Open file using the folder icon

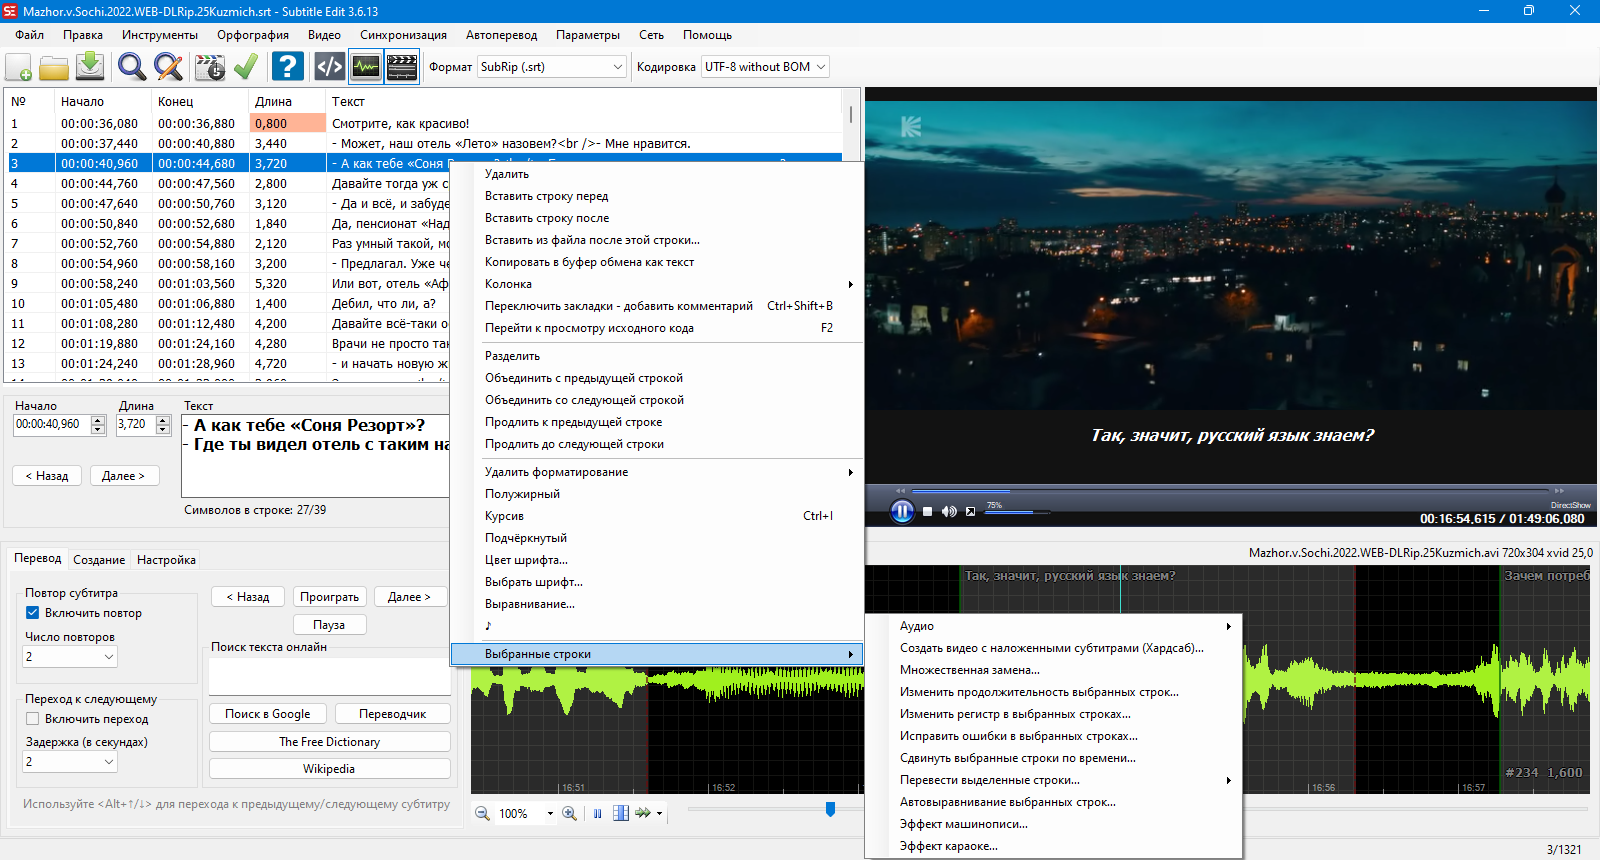tap(54, 67)
